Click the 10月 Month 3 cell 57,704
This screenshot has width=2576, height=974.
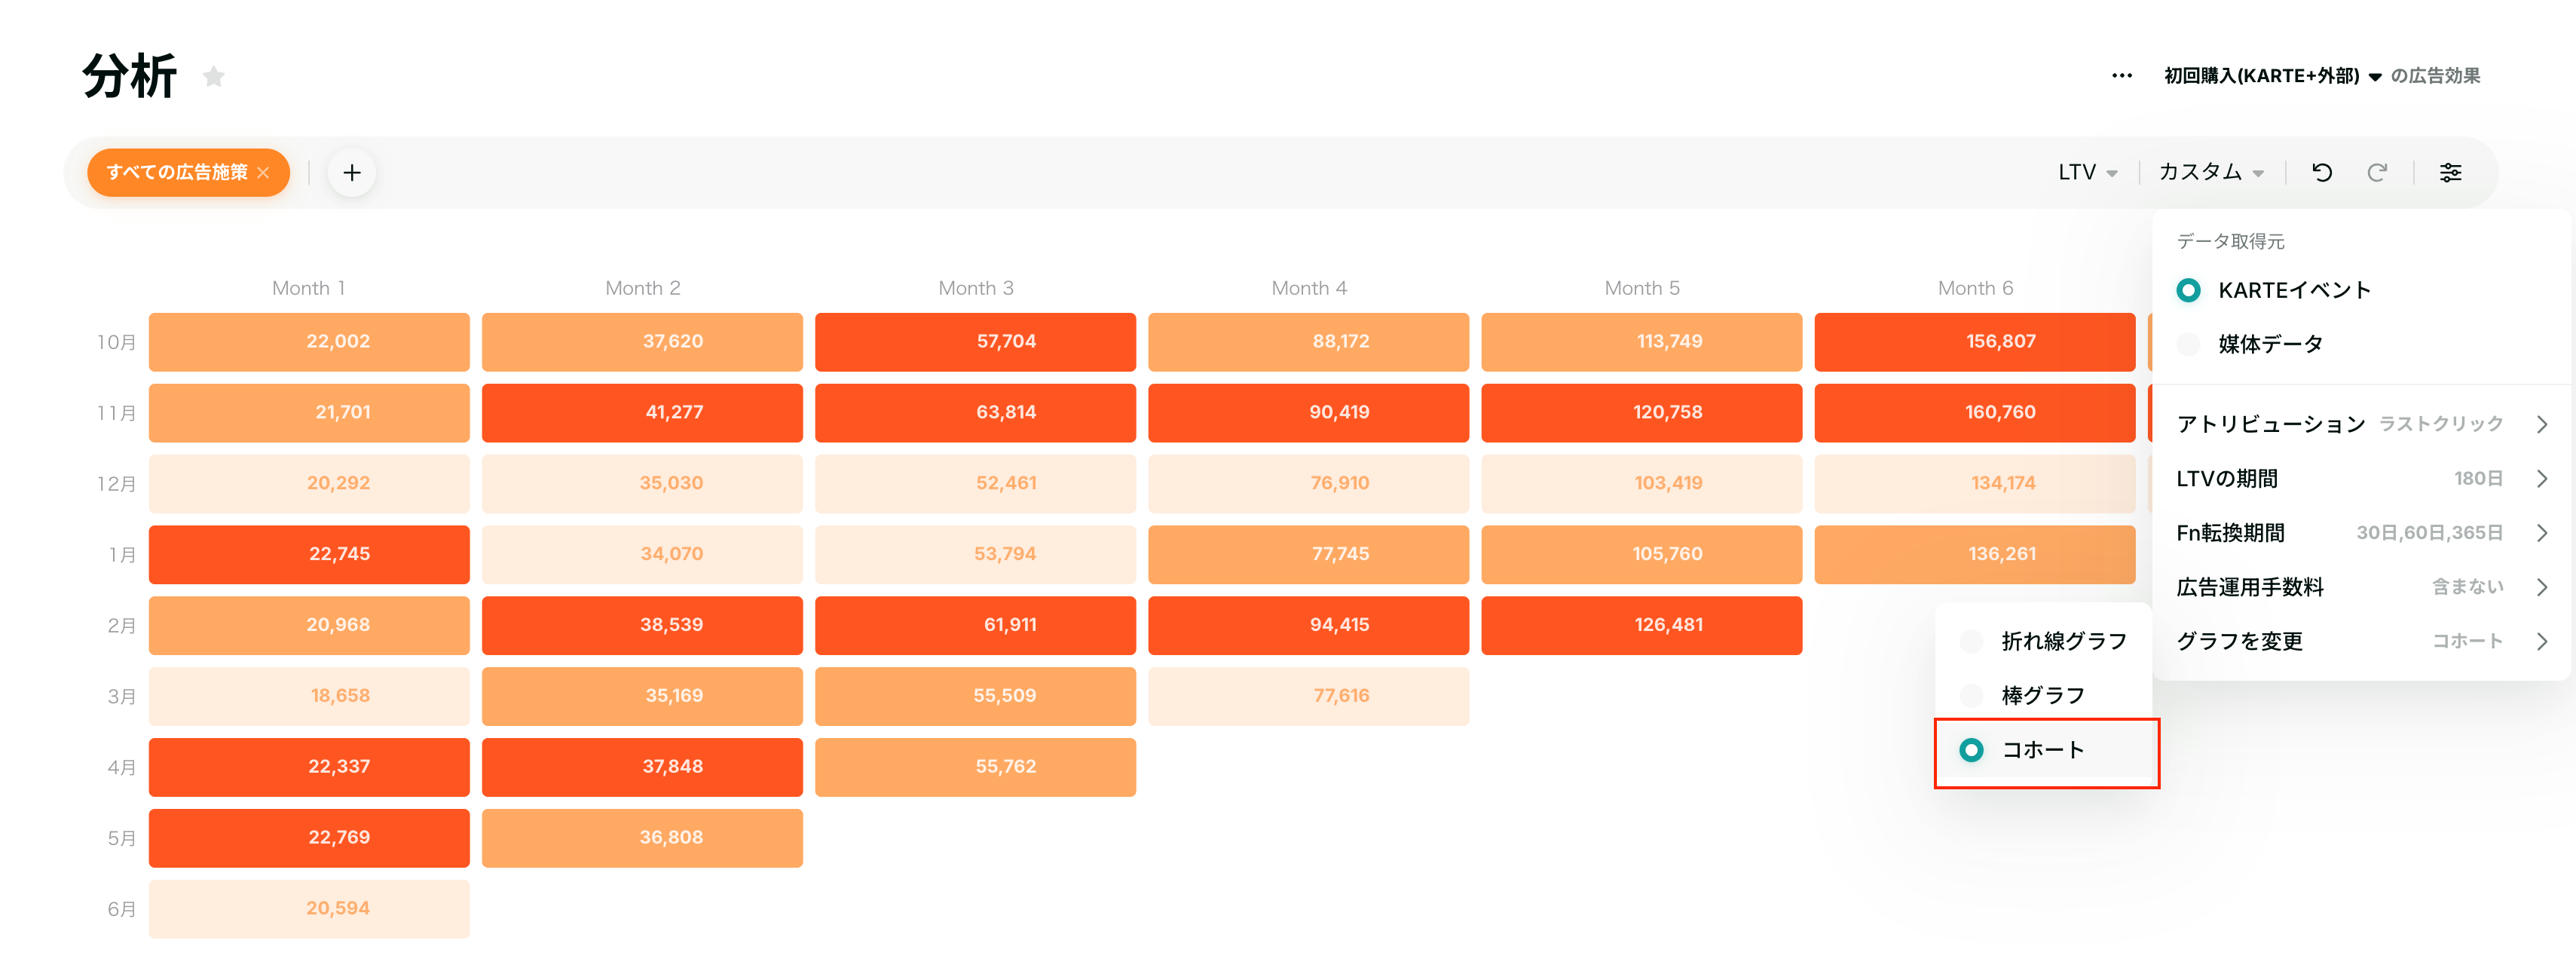click(x=975, y=342)
